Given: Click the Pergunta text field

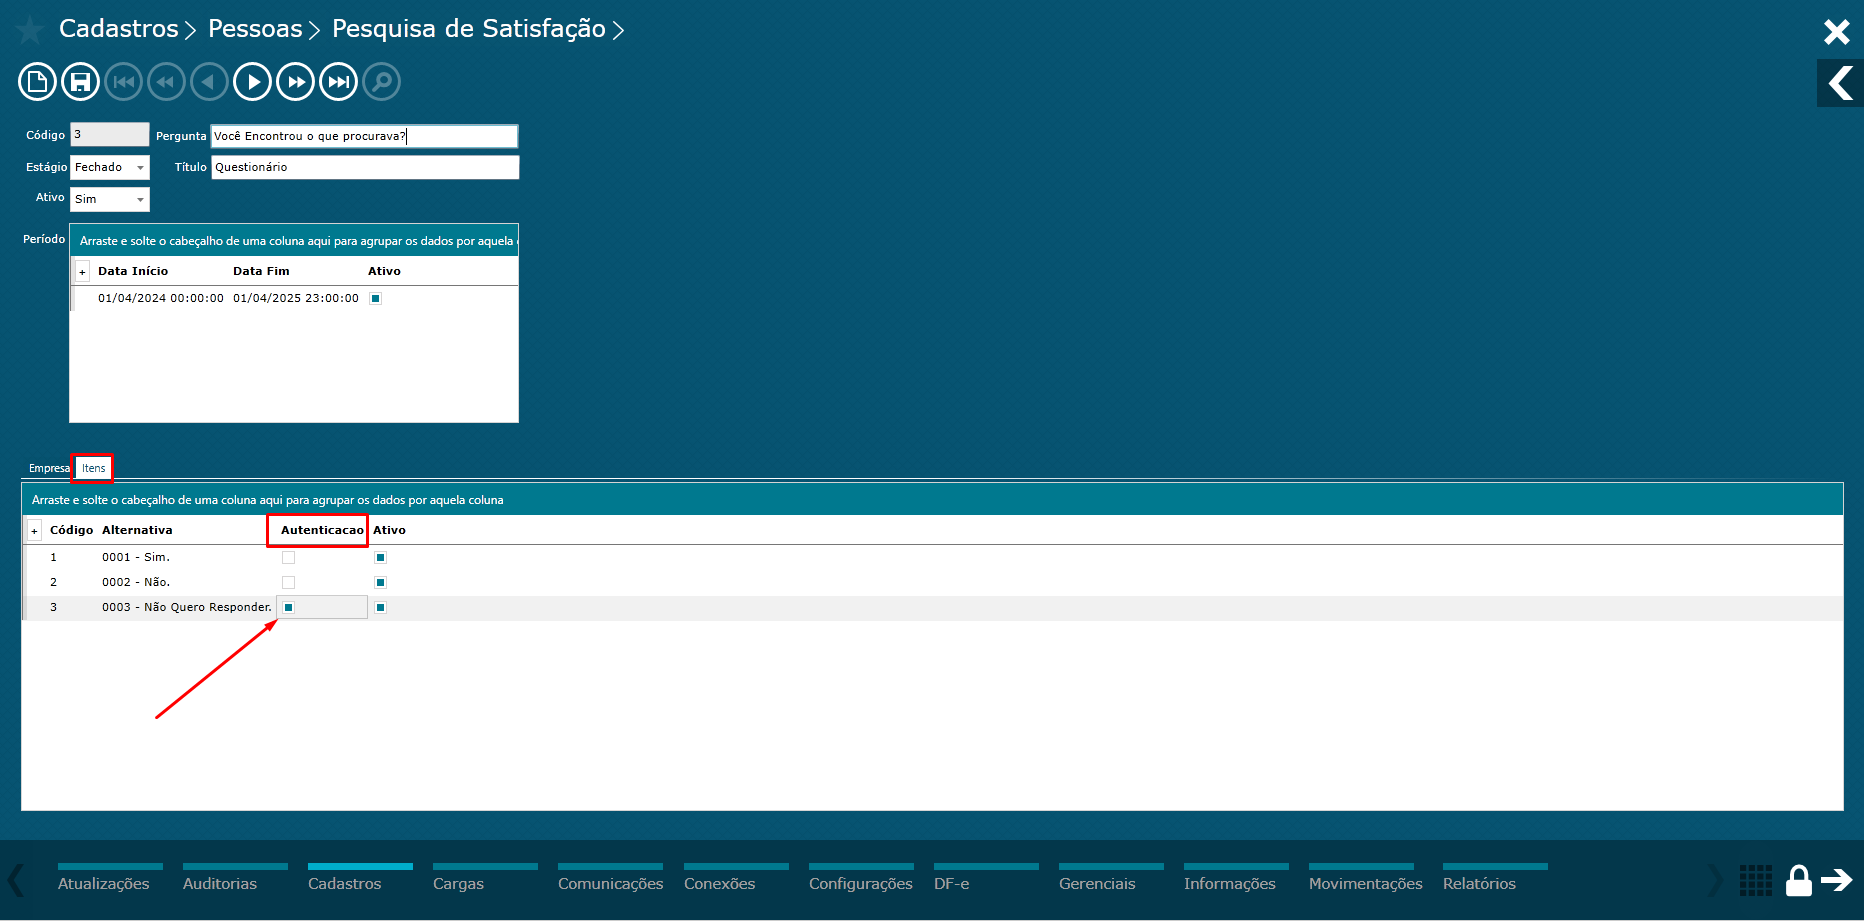Looking at the screenshot, I should (x=365, y=136).
